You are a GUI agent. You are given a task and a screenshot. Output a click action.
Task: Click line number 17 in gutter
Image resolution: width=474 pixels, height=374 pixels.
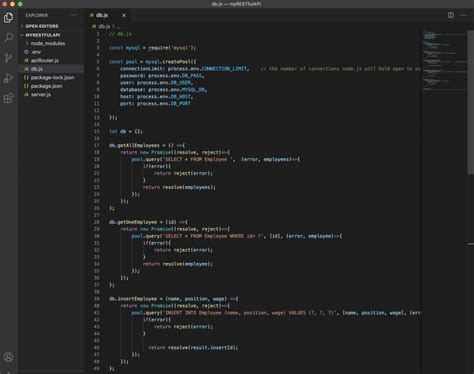click(97, 145)
